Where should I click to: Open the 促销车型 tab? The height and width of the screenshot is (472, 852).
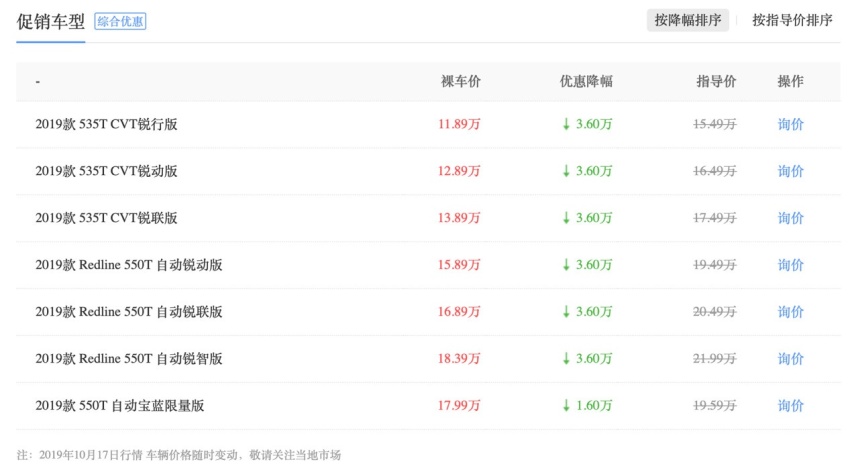[51, 22]
